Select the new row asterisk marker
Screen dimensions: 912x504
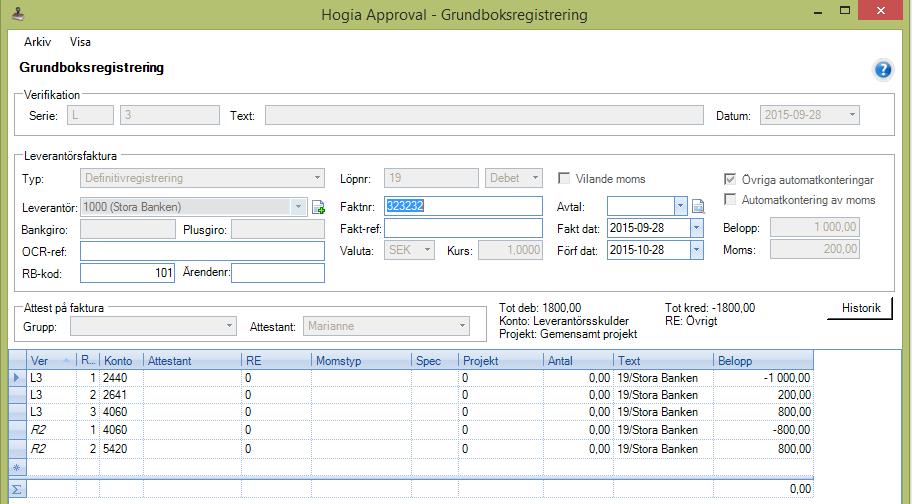(17, 467)
